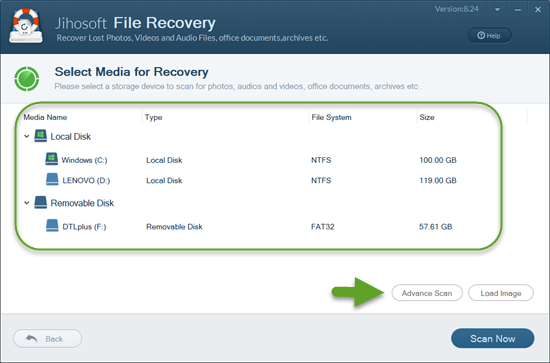Click NTFS in the LENOVO (D:) row
This screenshot has height=363, width=550.
(x=321, y=181)
